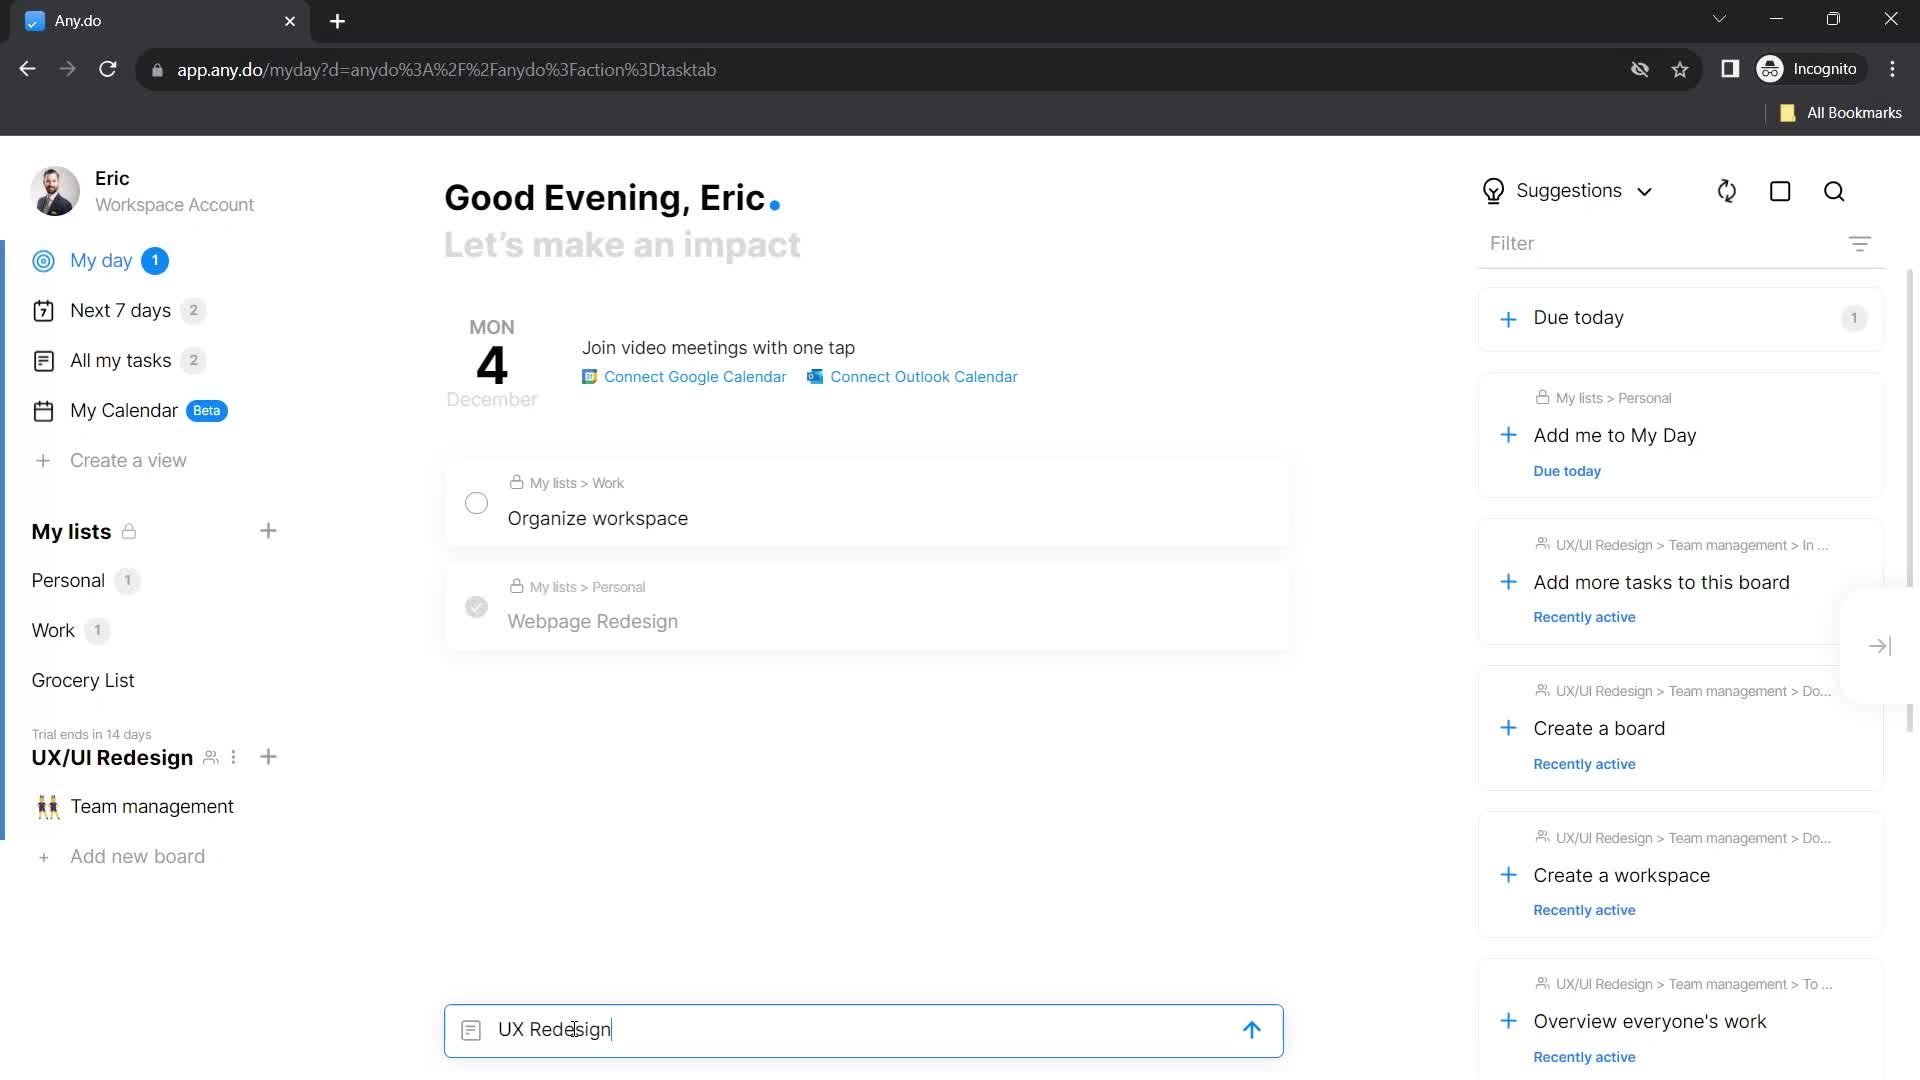This screenshot has height=1080, width=1920.
Task: Toggle completed state of Webpage Redesign
Action: 476,605
